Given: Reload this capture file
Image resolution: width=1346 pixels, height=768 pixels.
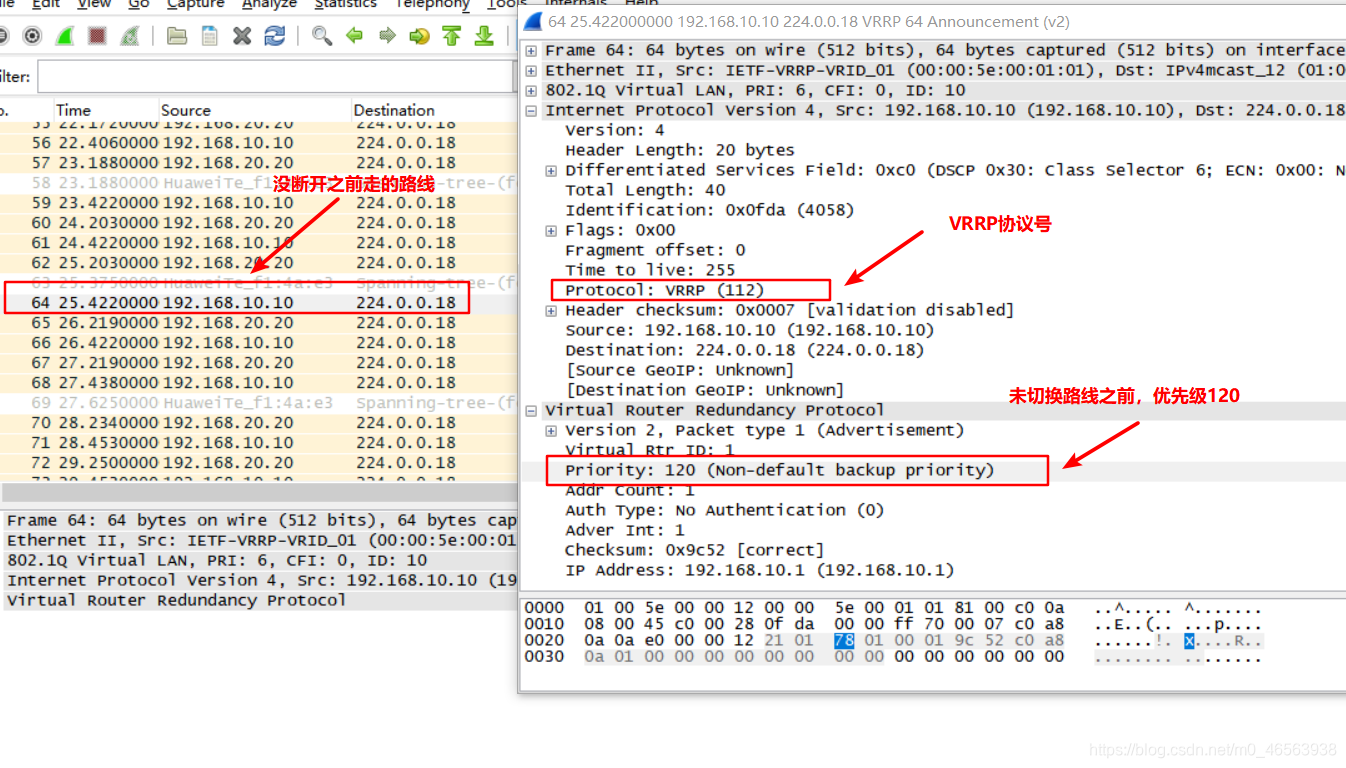Looking at the screenshot, I should pos(274,36).
